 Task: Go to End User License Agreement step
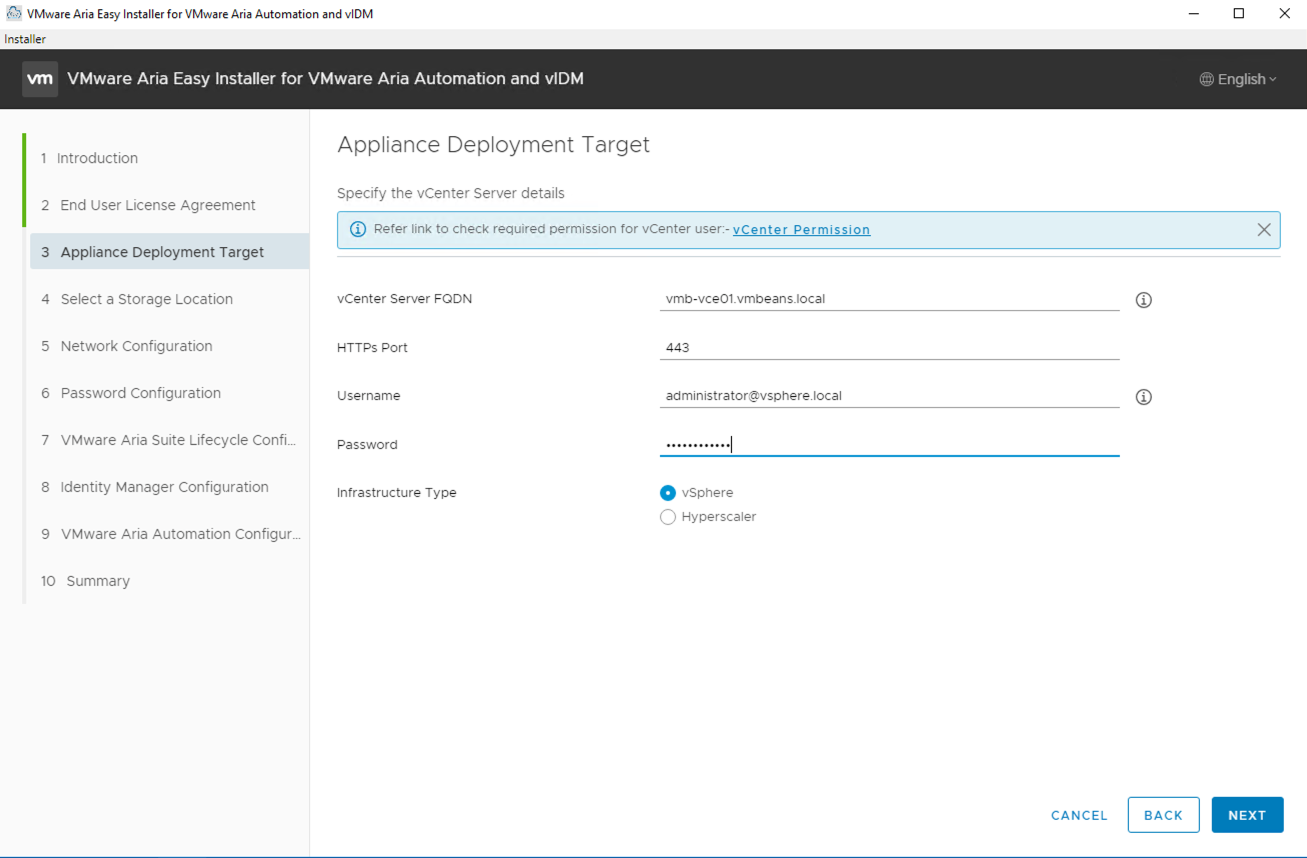pyautogui.click(x=148, y=205)
